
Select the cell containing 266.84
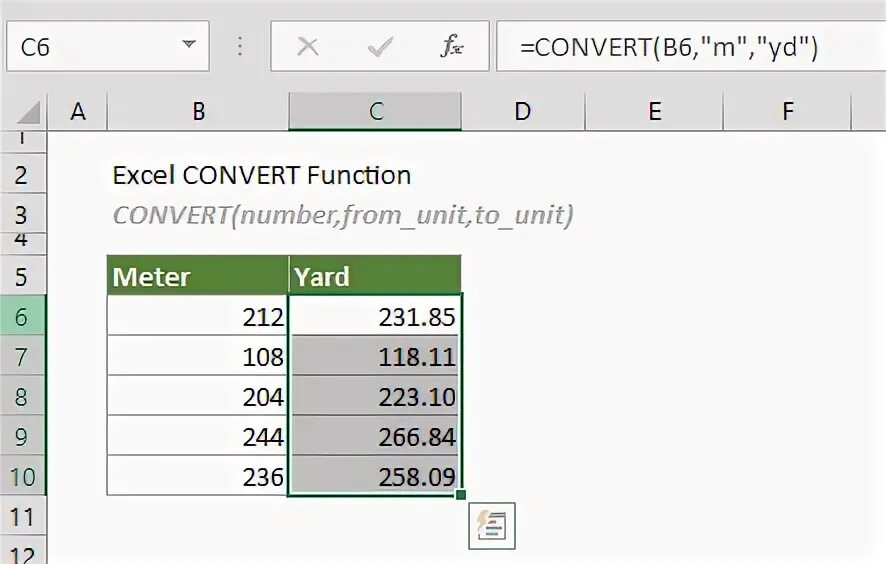[375, 436]
